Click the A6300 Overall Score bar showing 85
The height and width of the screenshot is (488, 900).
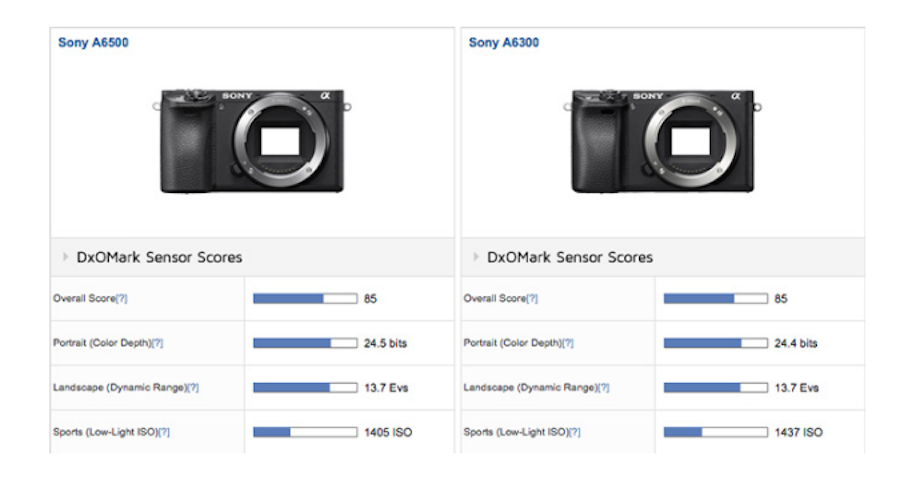click(x=715, y=299)
